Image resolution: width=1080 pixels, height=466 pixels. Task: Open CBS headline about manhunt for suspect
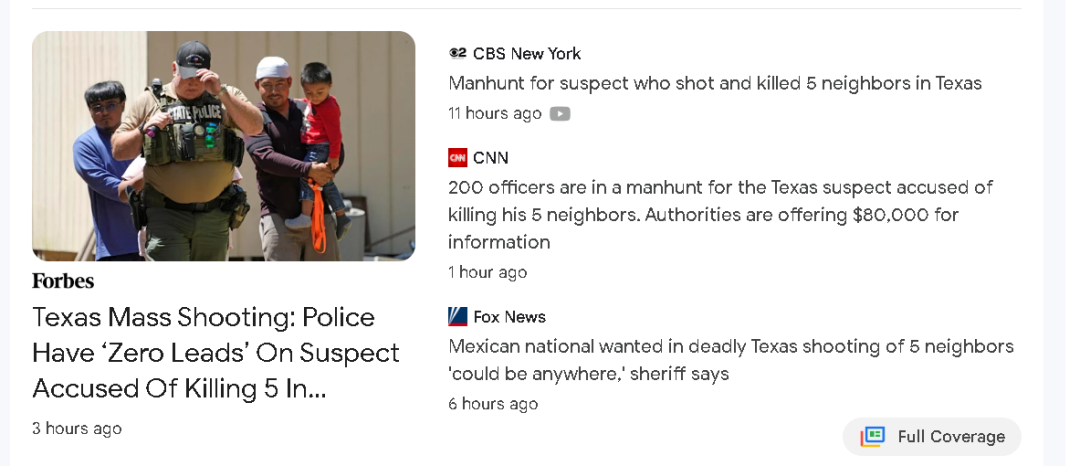(714, 83)
